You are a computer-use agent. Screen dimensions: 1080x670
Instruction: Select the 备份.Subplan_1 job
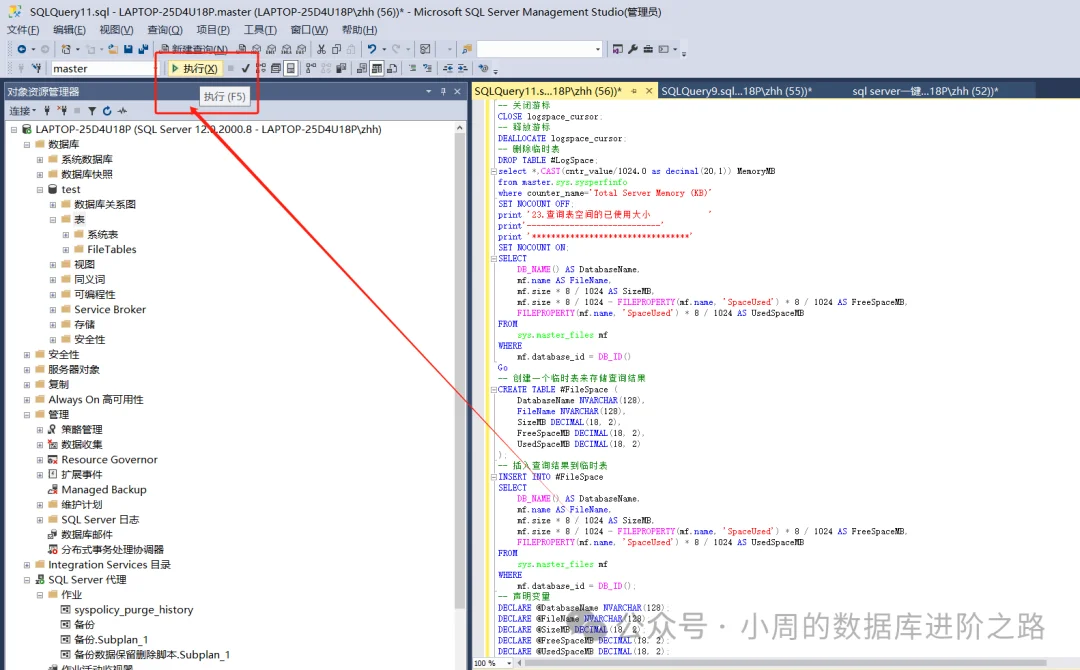coord(111,640)
